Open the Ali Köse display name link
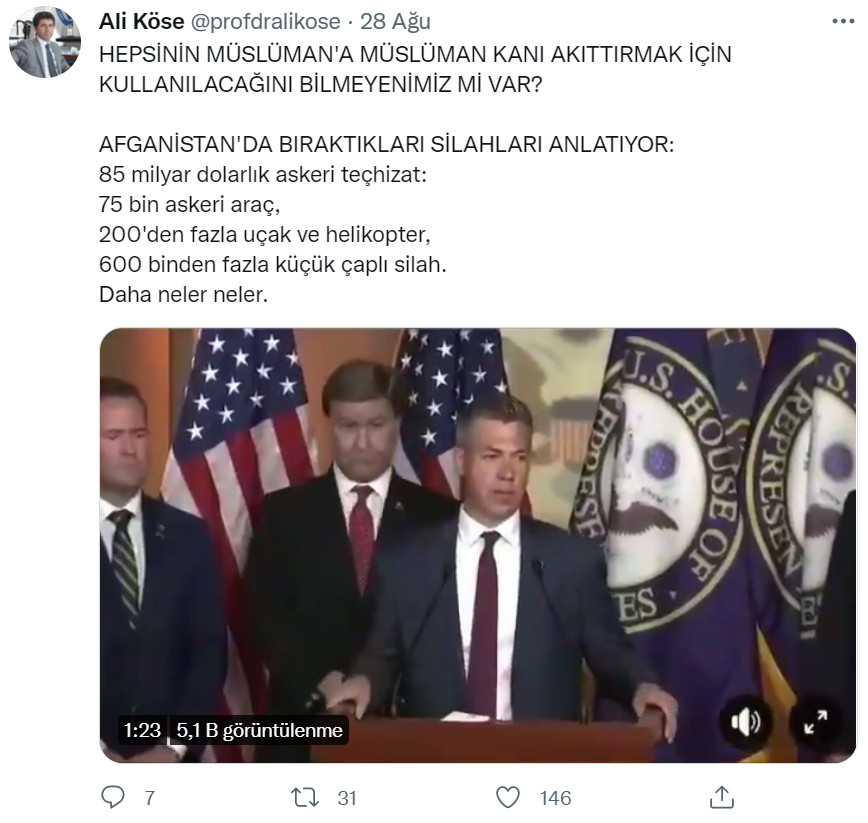The image size is (868, 823). pos(142,22)
